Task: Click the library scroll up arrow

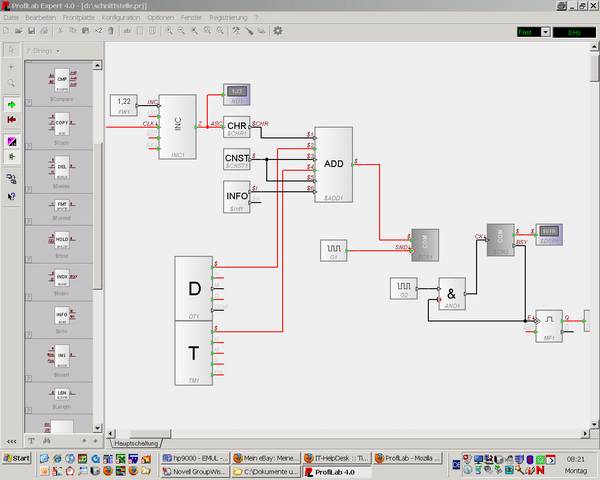Action: point(97,65)
